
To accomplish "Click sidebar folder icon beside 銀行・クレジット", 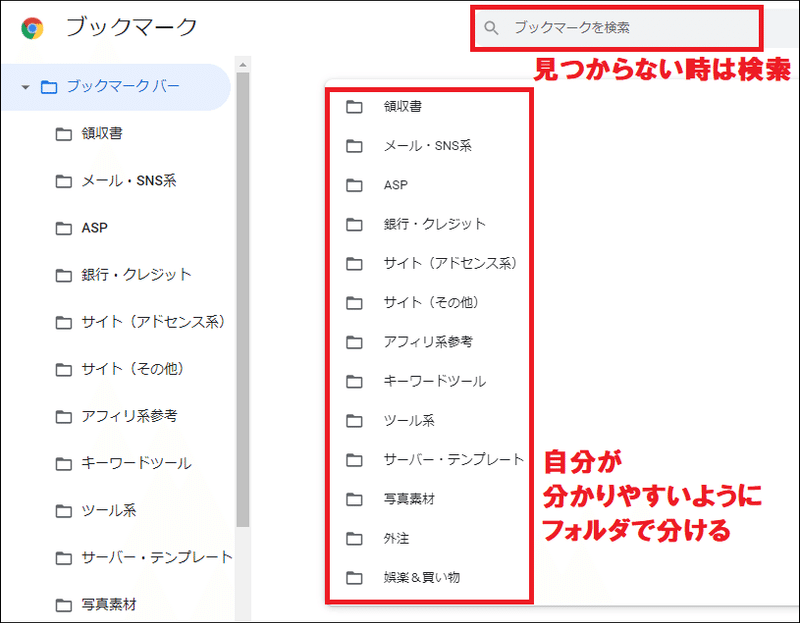I will [63, 276].
